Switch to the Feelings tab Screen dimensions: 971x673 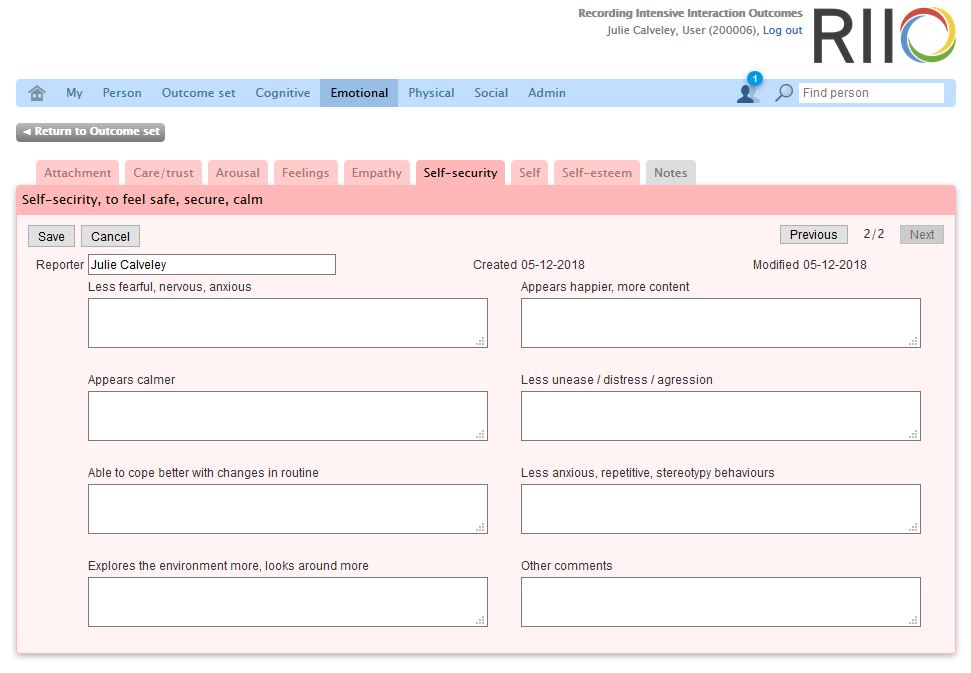pyautogui.click(x=305, y=173)
